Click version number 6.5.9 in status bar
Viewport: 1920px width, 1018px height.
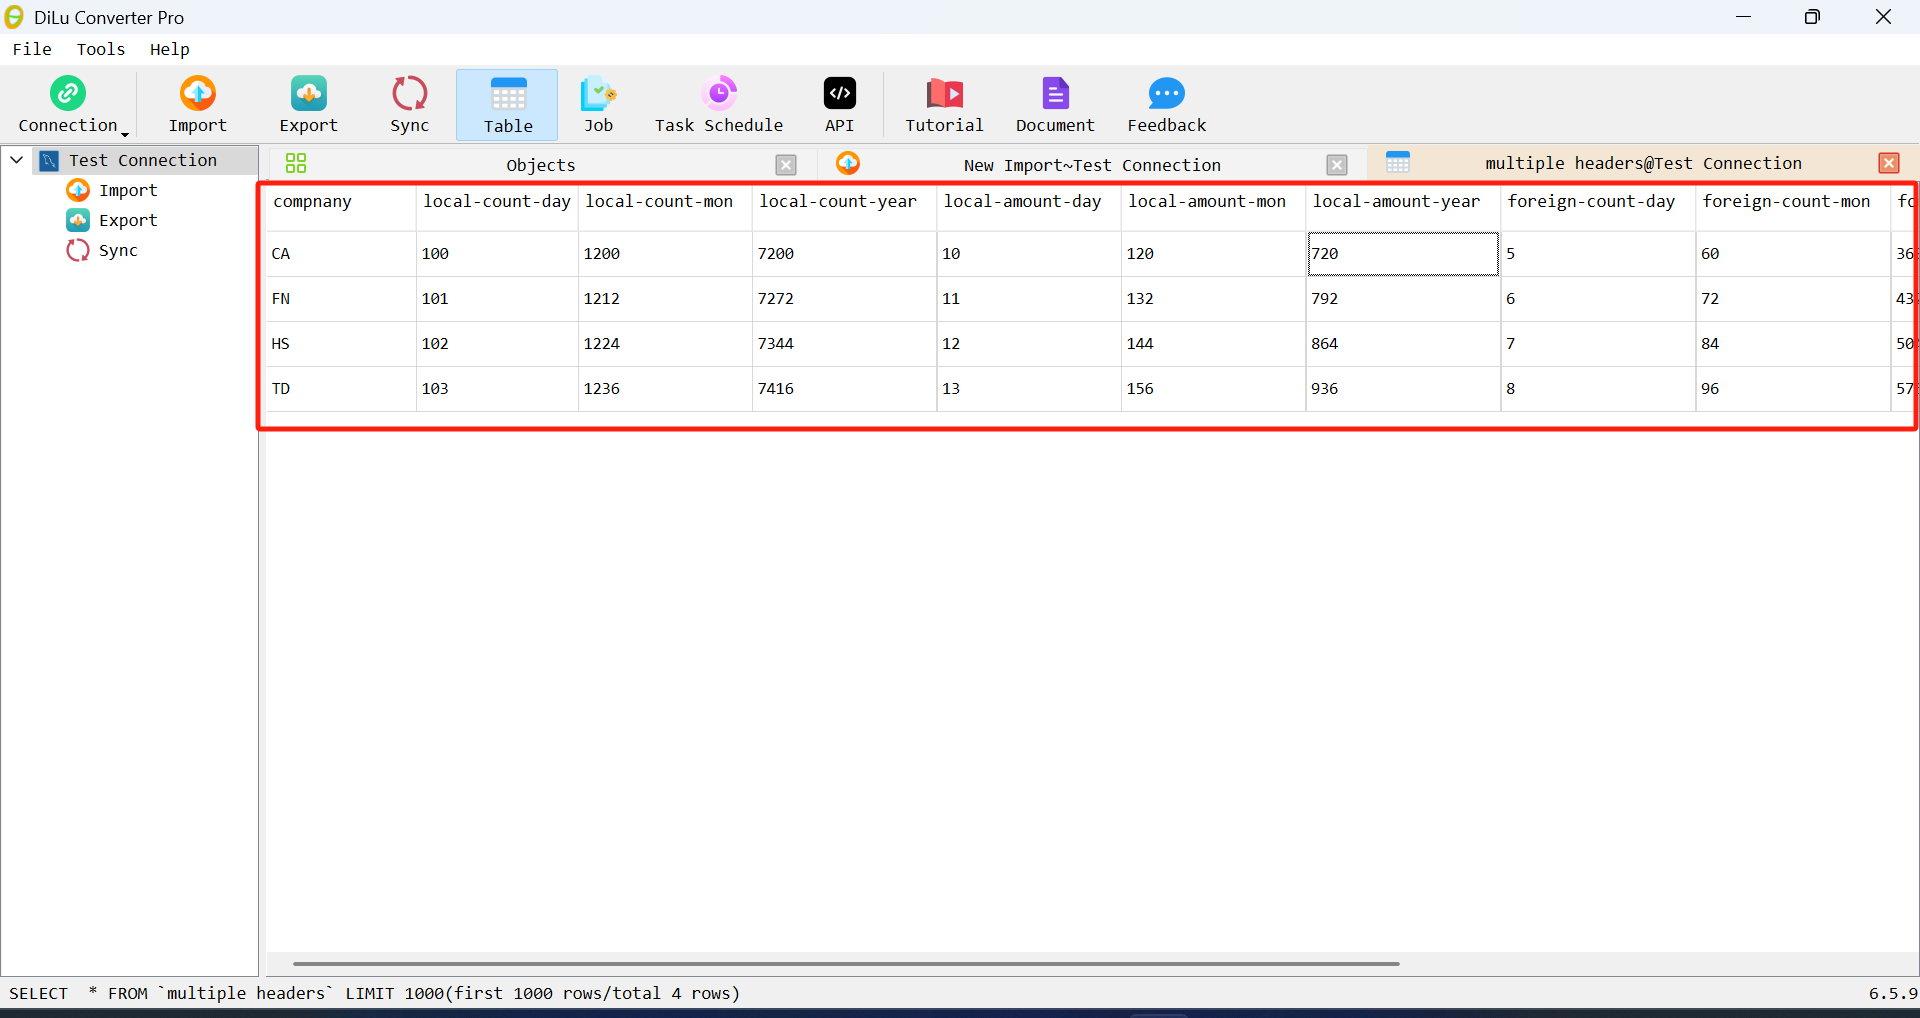click(1893, 993)
